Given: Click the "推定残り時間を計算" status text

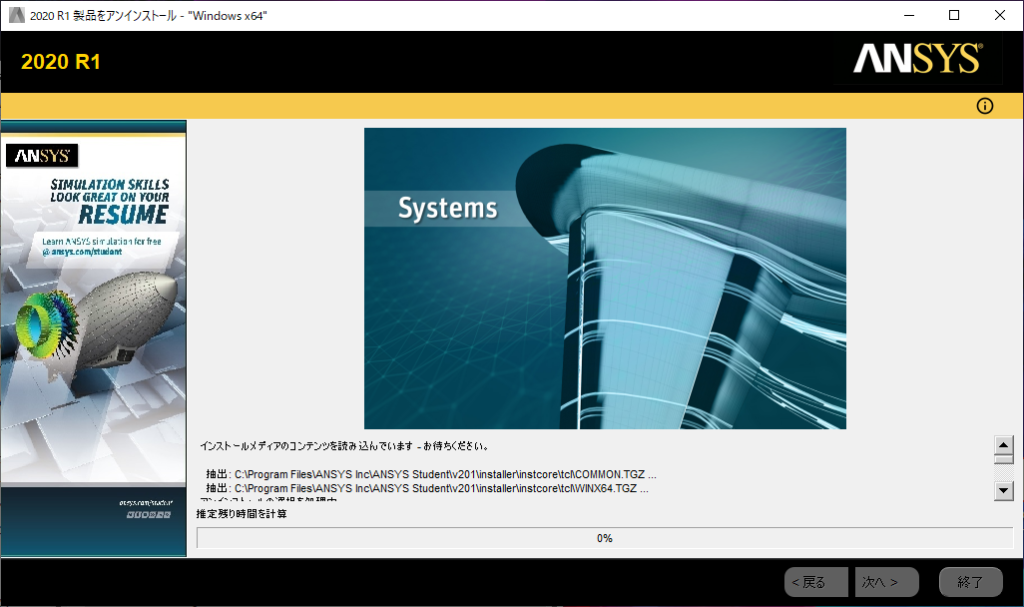Looking at the screenshot, I should pyautogui.click(x=242, y=514).
